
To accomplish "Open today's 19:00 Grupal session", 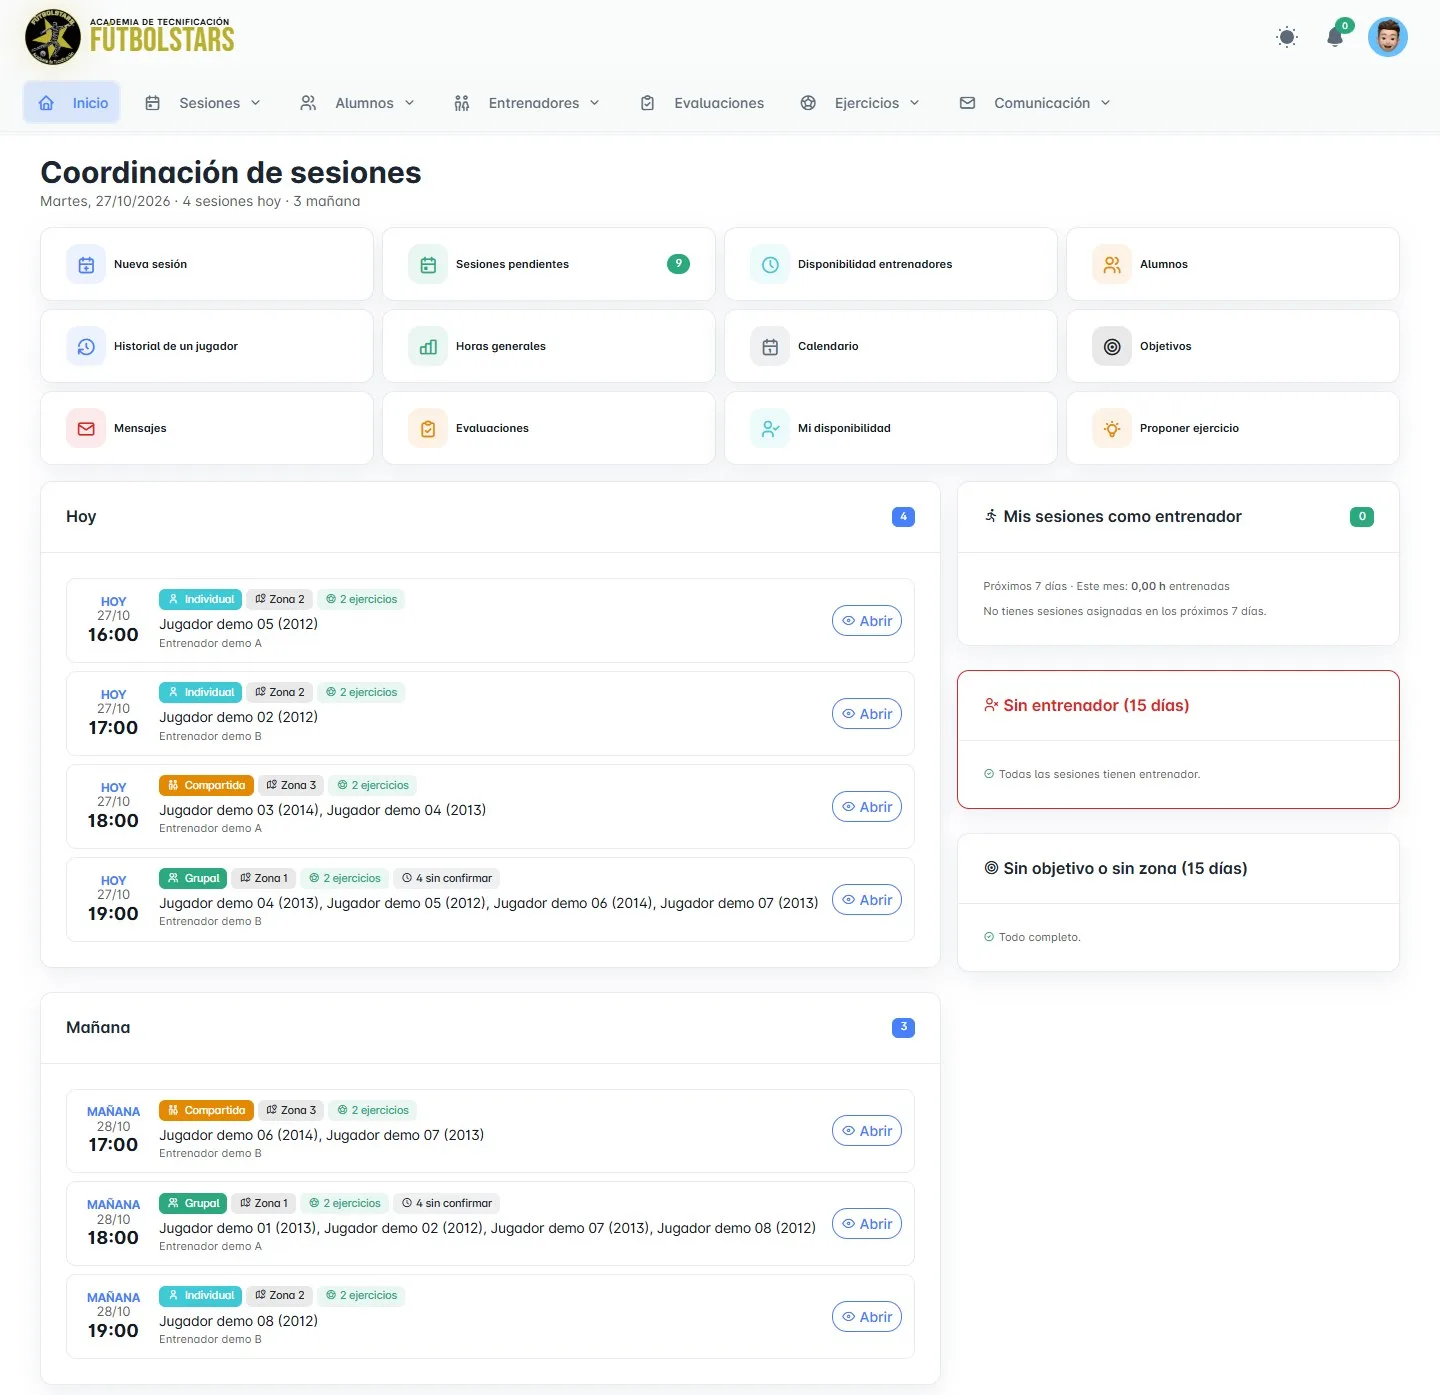I will pyautogui.click(x=867, y=900).
